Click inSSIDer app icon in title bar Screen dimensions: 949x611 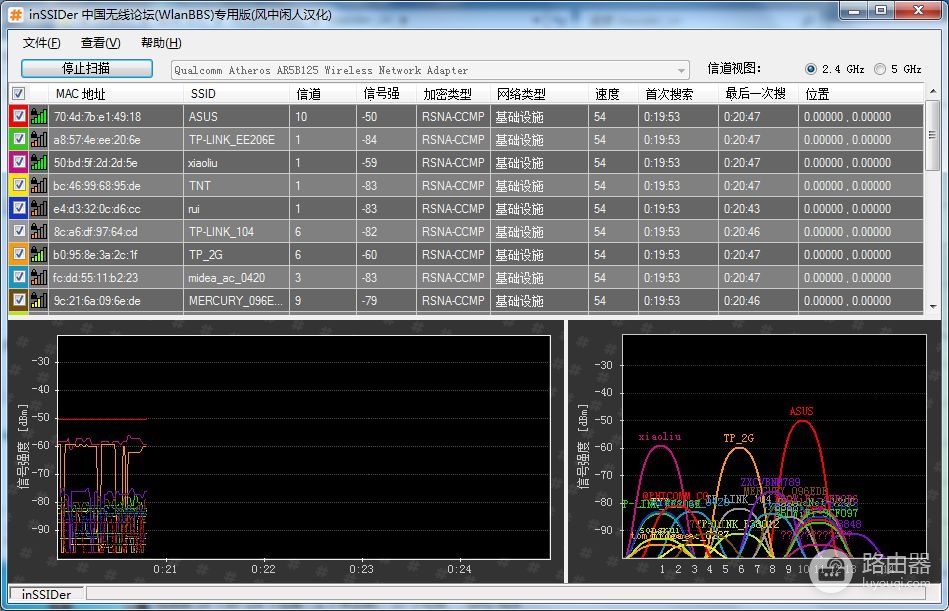16,15
